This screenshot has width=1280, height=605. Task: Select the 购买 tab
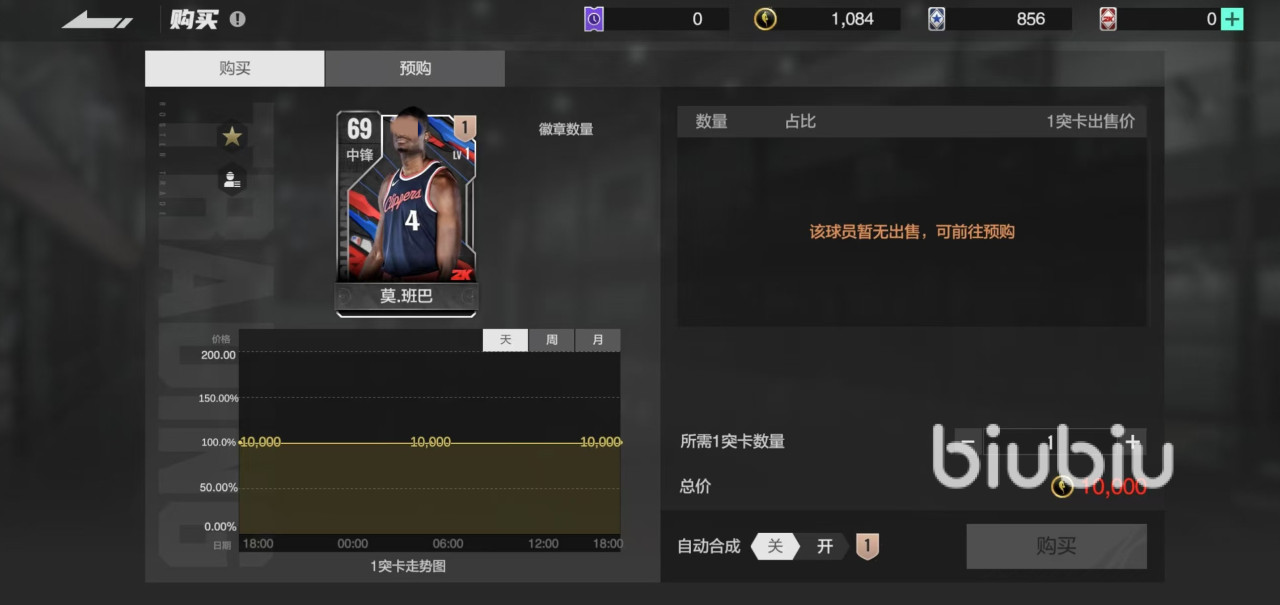point(235,69)
